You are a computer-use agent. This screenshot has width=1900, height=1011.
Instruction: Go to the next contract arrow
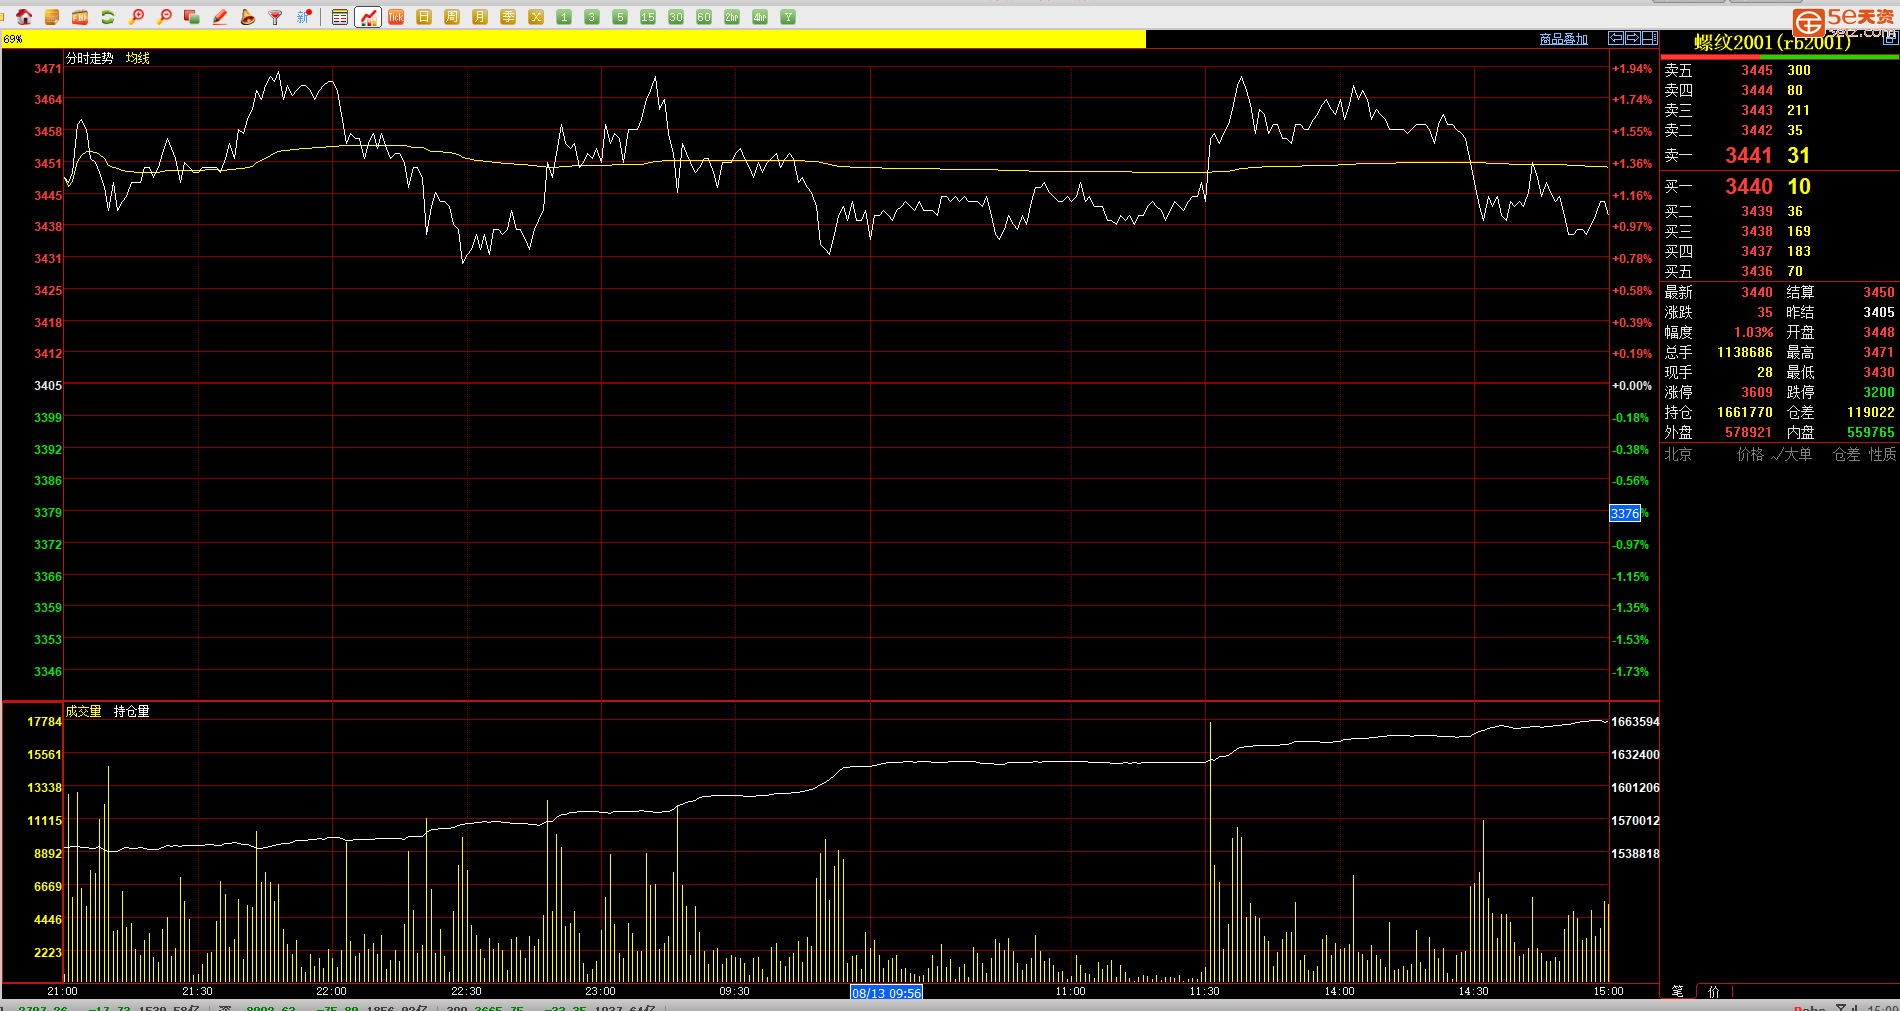click(1632, 38)
